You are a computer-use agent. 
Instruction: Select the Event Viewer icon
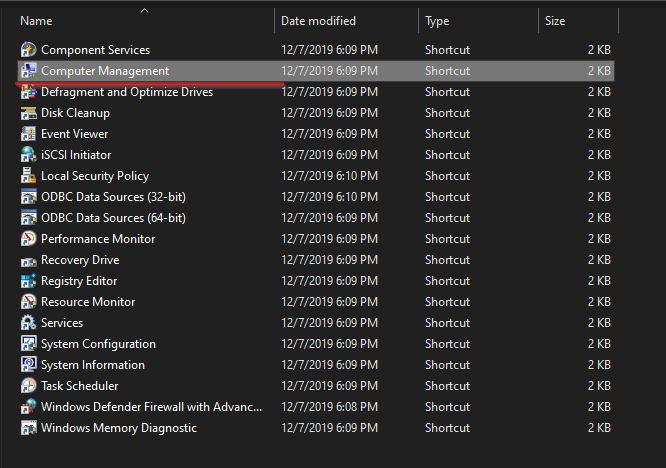coord(28,134)
